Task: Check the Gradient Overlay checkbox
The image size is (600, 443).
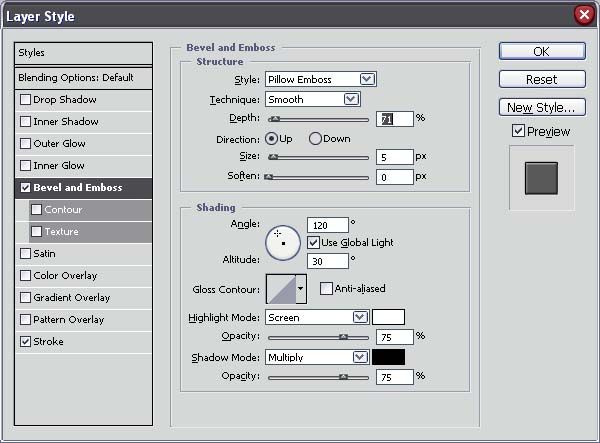Action: (25, 298)
